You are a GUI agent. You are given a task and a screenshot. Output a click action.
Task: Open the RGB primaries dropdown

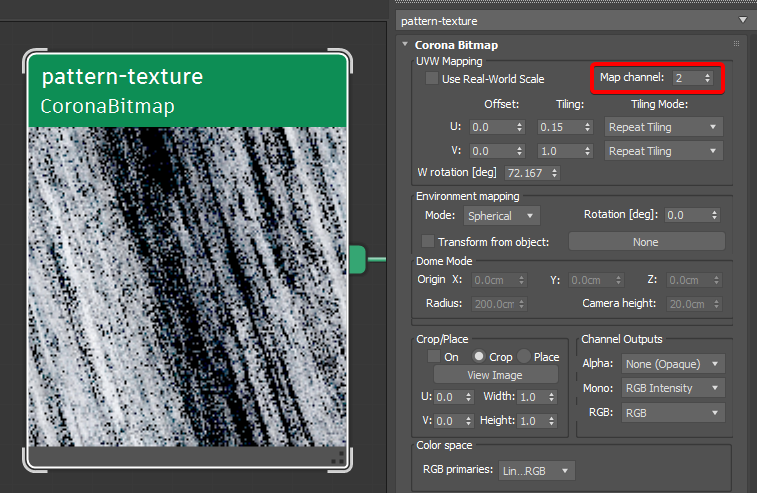(539, 470)
